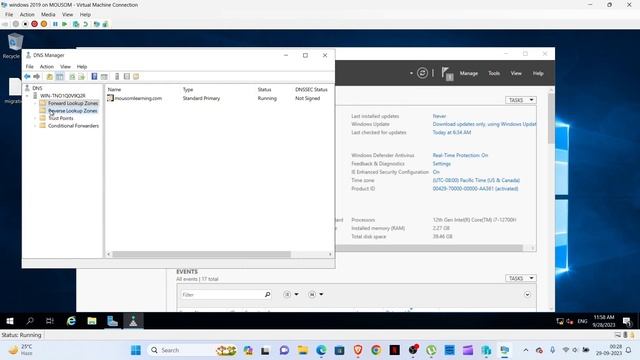Expand Conditional Forwarders tree node
Screen dimensions: 640x360
pos(35,126)
